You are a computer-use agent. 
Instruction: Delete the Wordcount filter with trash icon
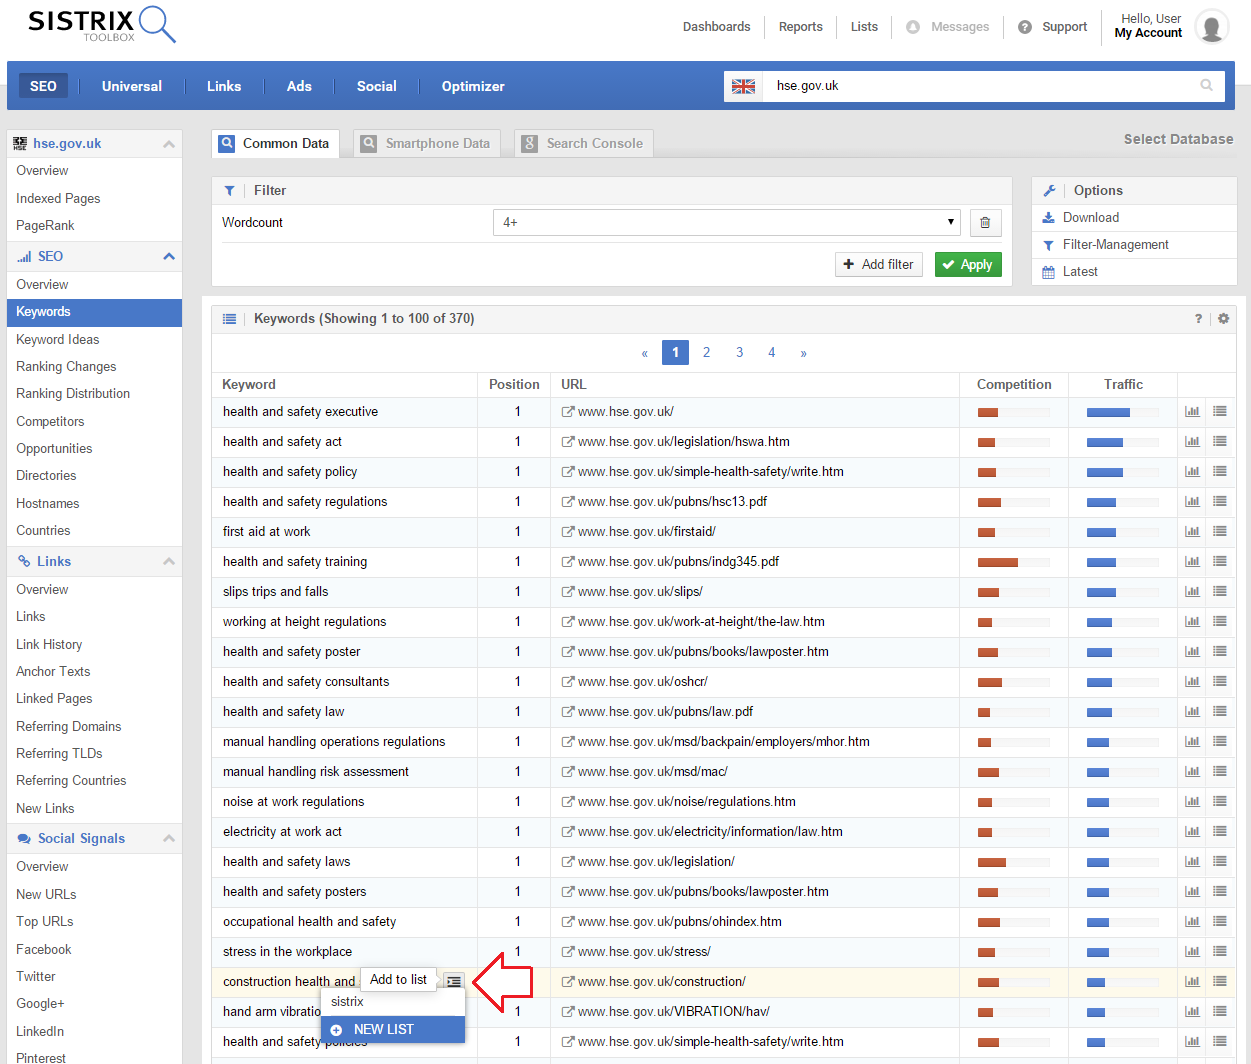pos(985,223)
